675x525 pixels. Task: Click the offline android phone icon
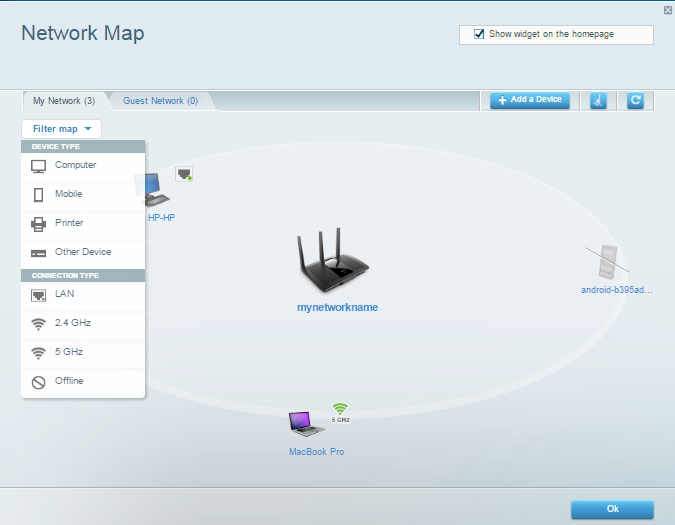click(607, 262)
